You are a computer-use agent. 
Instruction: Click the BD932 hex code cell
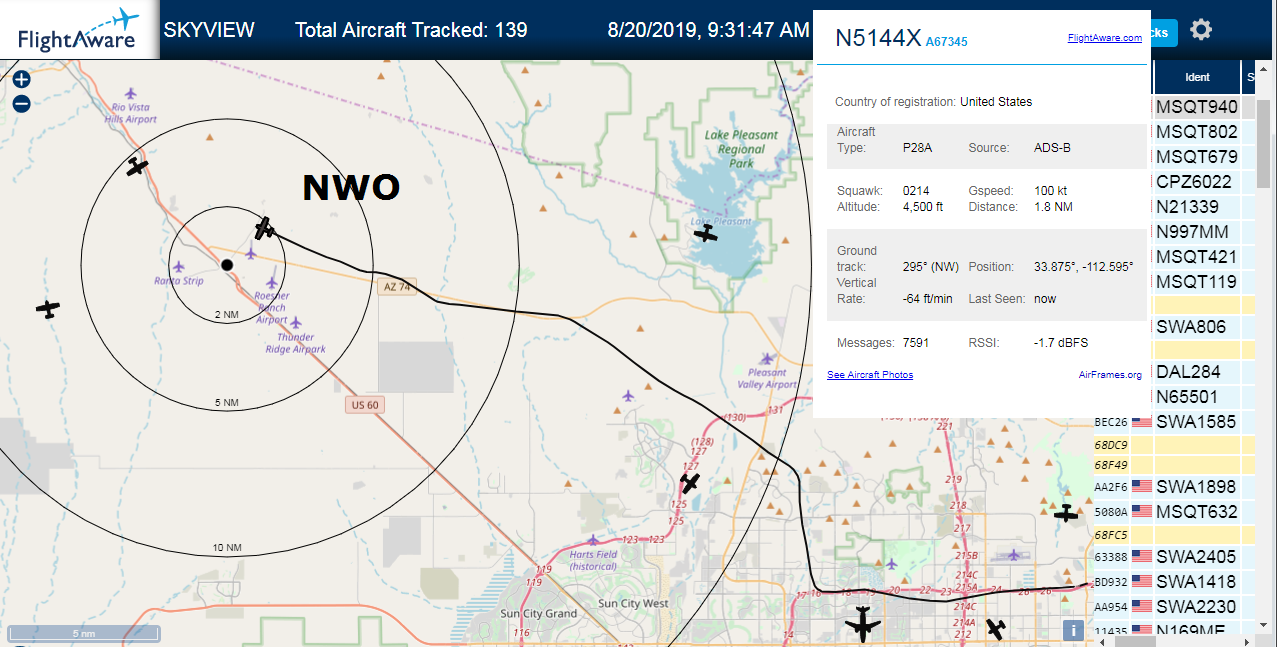point(1110,582)
